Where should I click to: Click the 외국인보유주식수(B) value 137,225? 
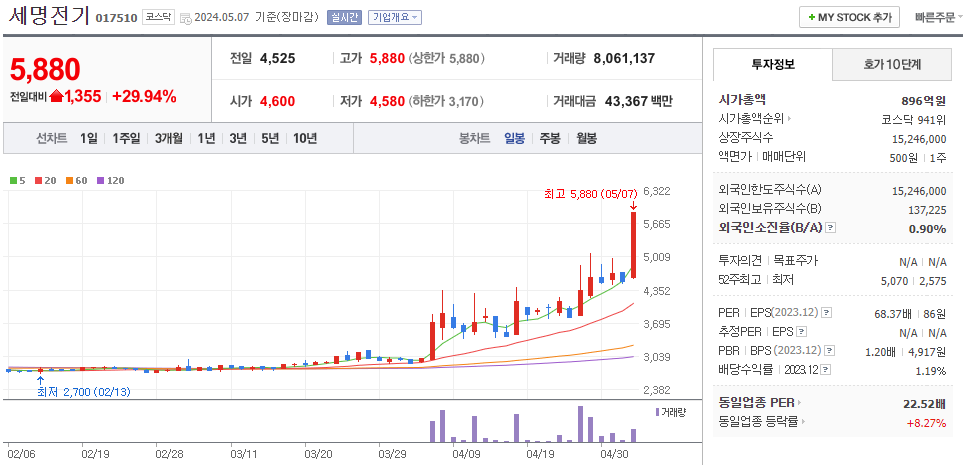point(927,210)
